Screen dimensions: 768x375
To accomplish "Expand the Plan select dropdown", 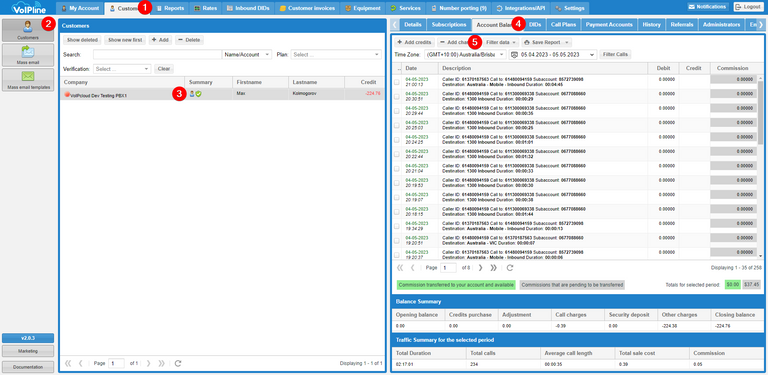I will 336,55.
